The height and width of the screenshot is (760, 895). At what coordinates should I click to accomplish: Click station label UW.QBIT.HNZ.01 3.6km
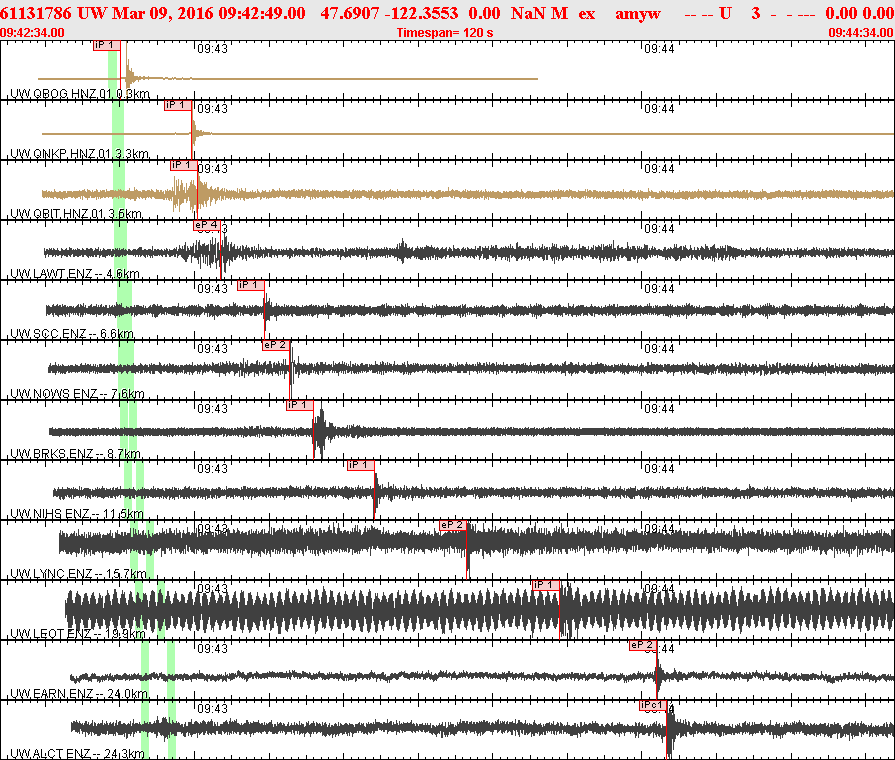[x=76, y=214]
